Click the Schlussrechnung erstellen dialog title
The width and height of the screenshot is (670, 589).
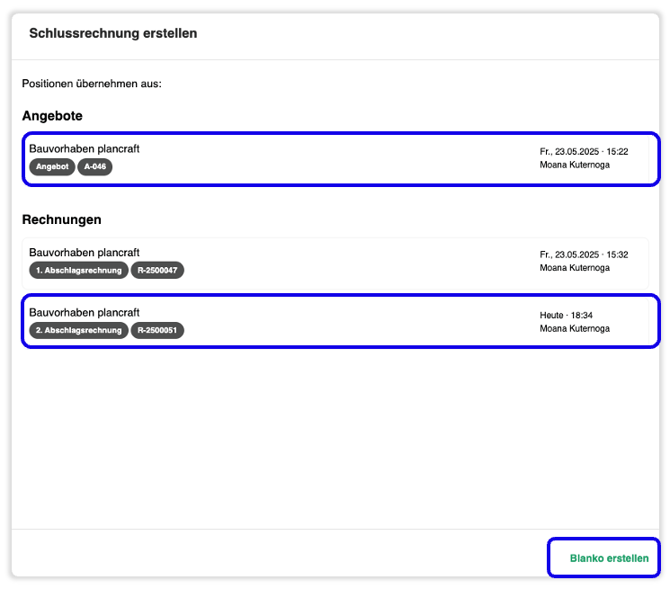click(113, 33)
